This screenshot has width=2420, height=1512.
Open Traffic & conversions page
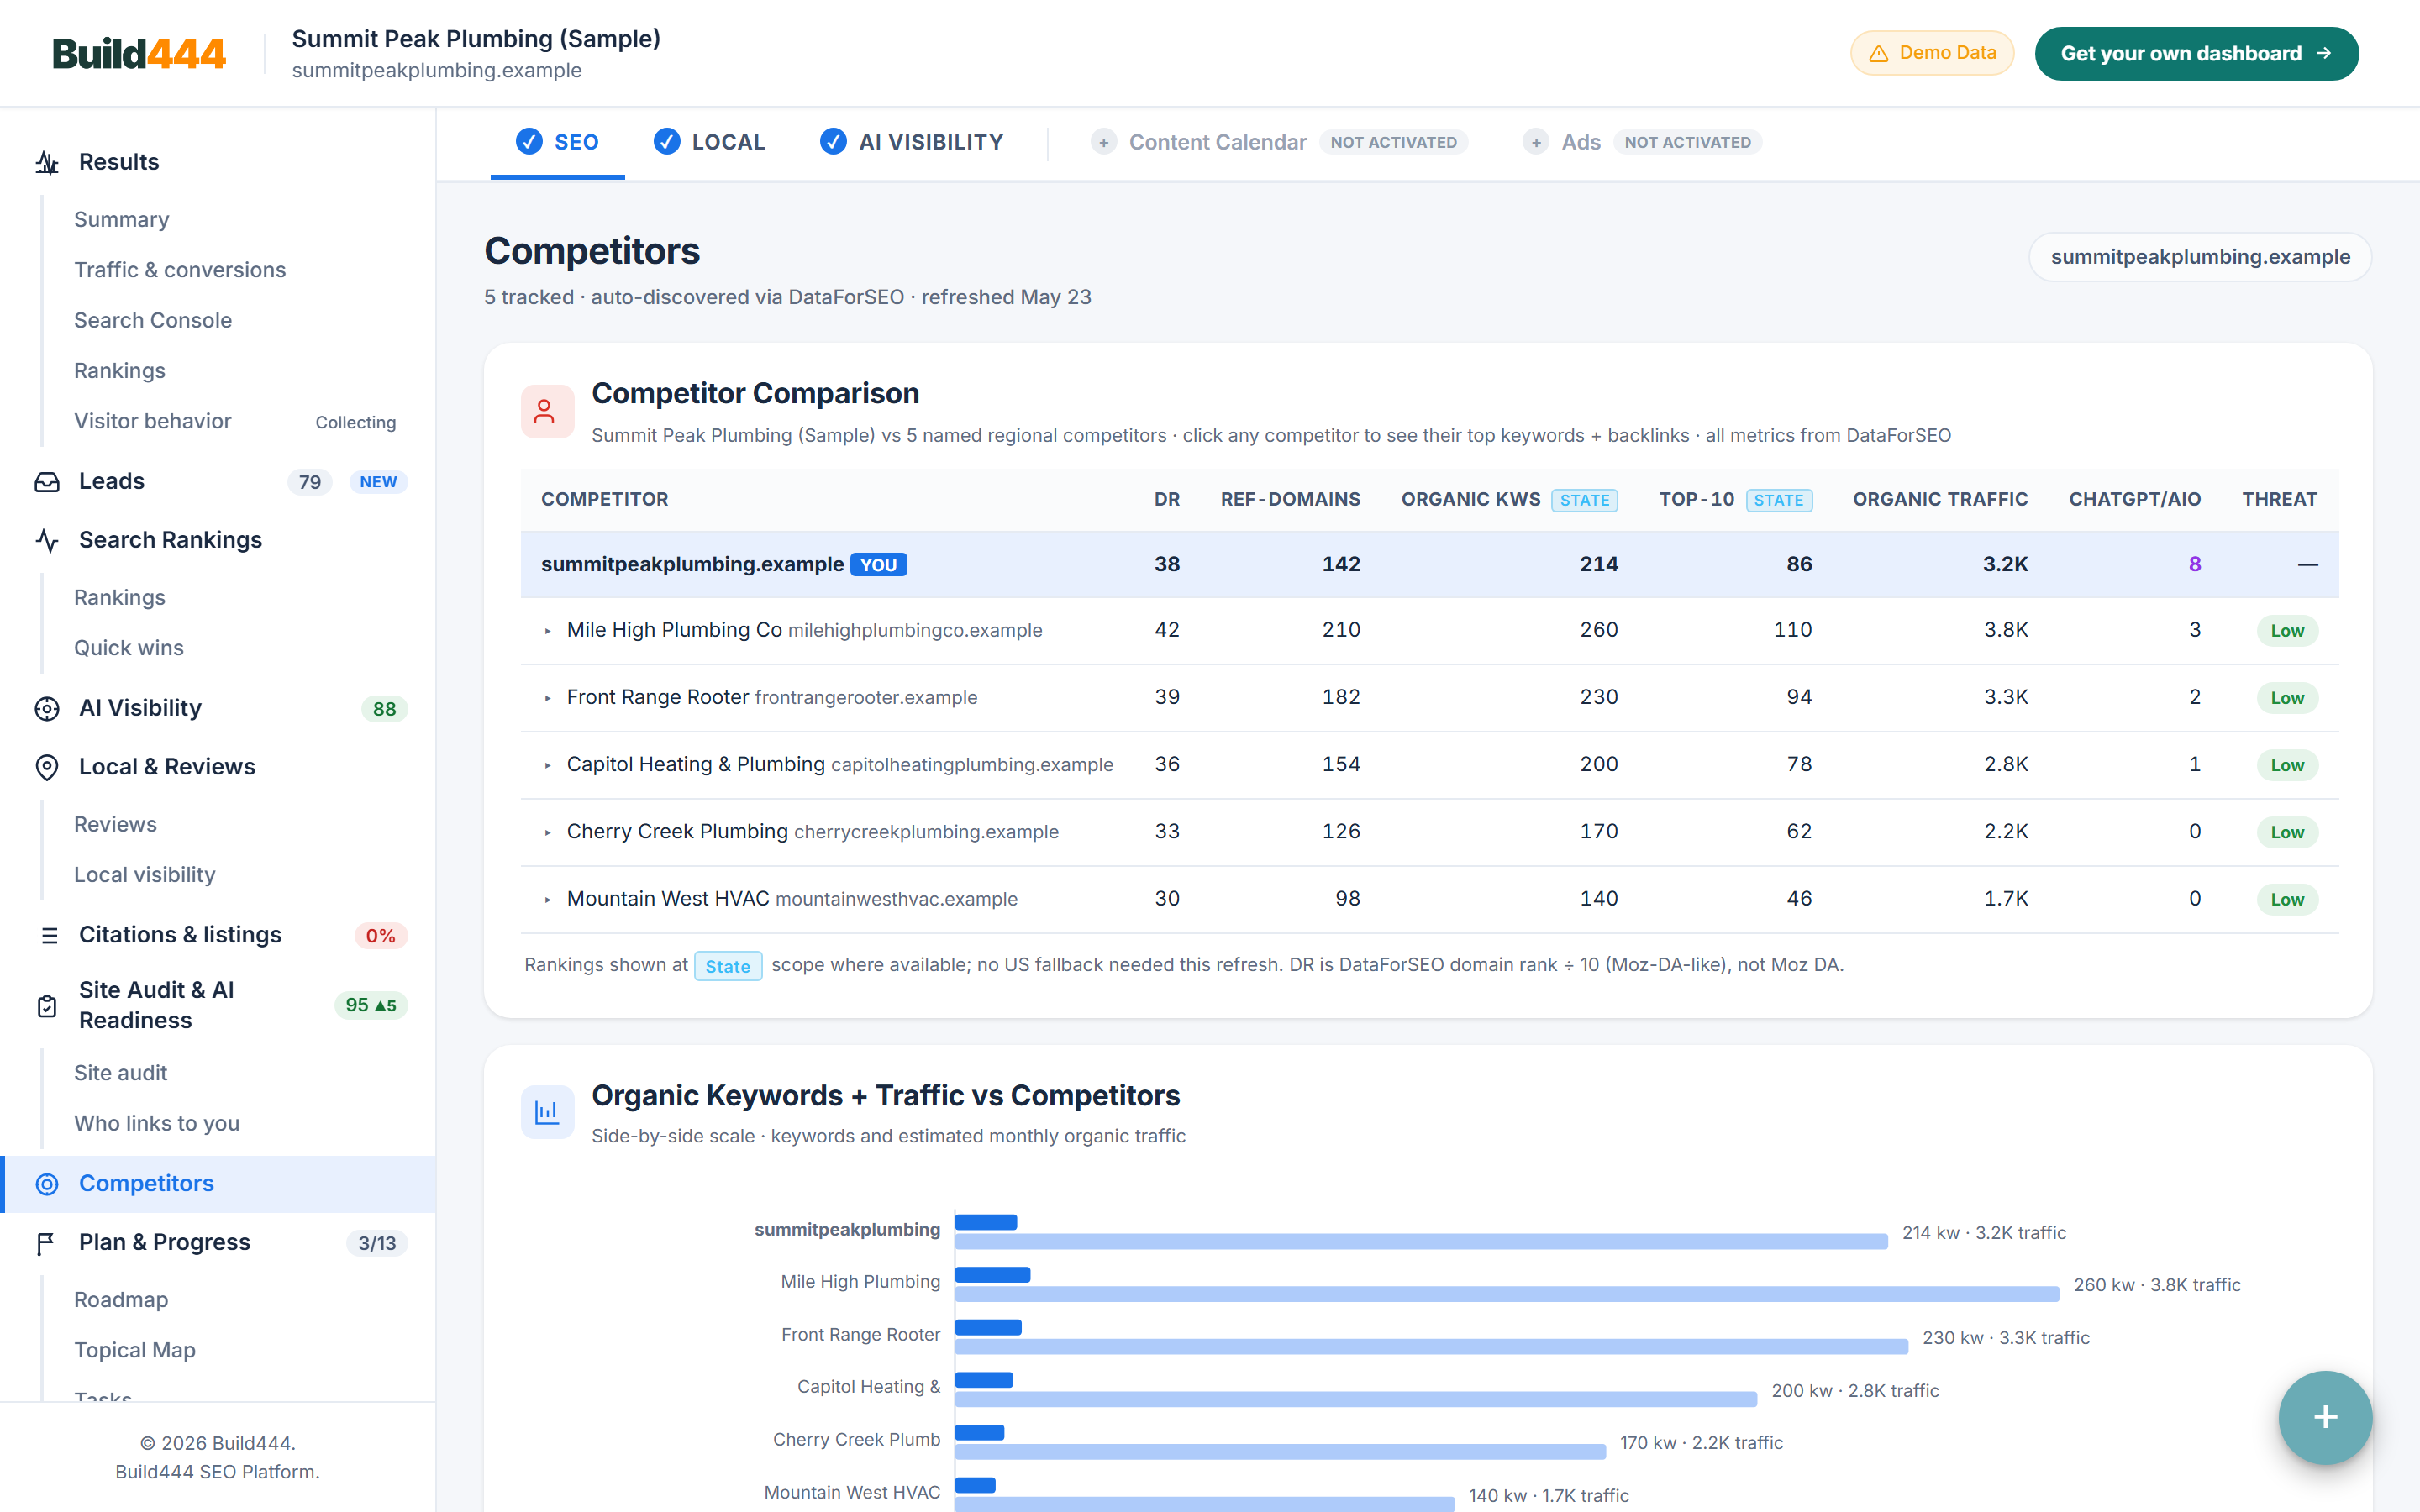click(180, 270)
